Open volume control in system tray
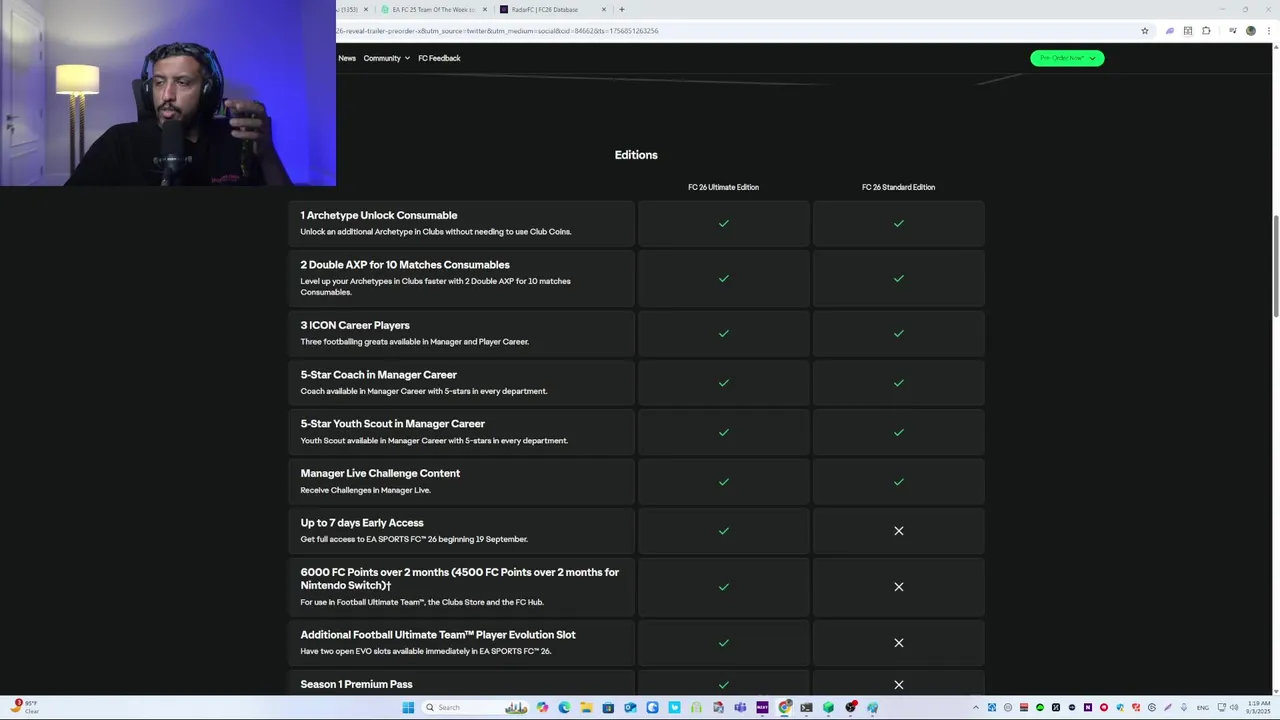Screen dimensions: 1280x720 pos(1234,708)
